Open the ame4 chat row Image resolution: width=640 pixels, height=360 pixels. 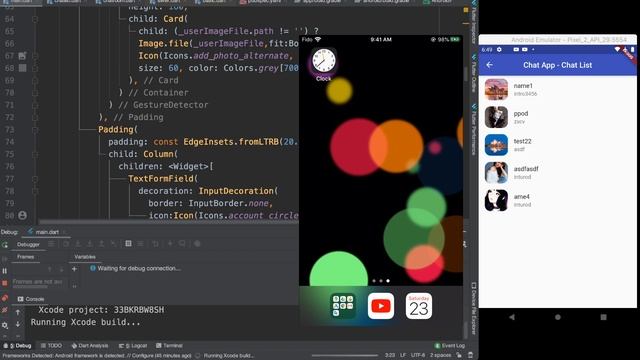558,200
